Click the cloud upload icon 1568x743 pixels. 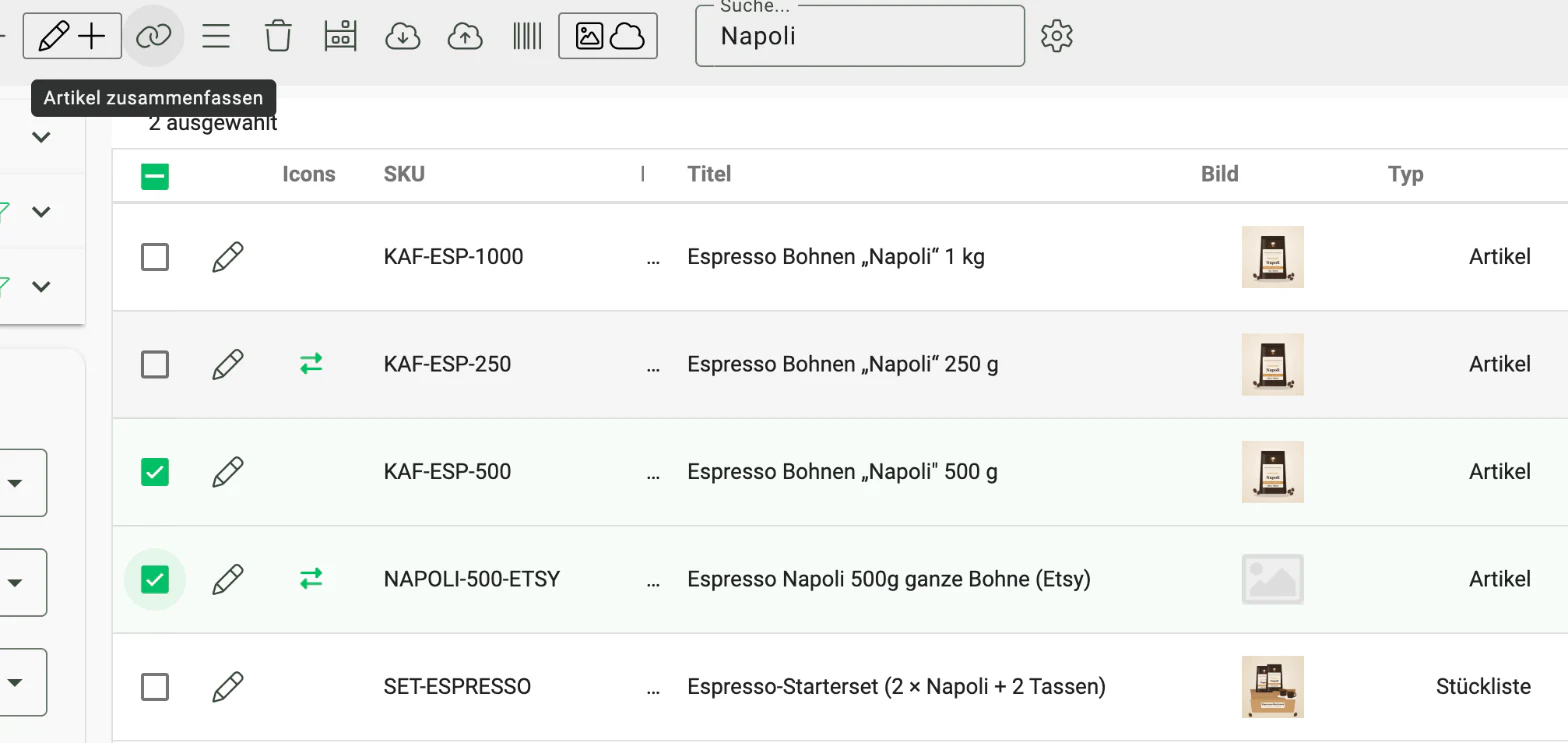click(x=464, y=37)
